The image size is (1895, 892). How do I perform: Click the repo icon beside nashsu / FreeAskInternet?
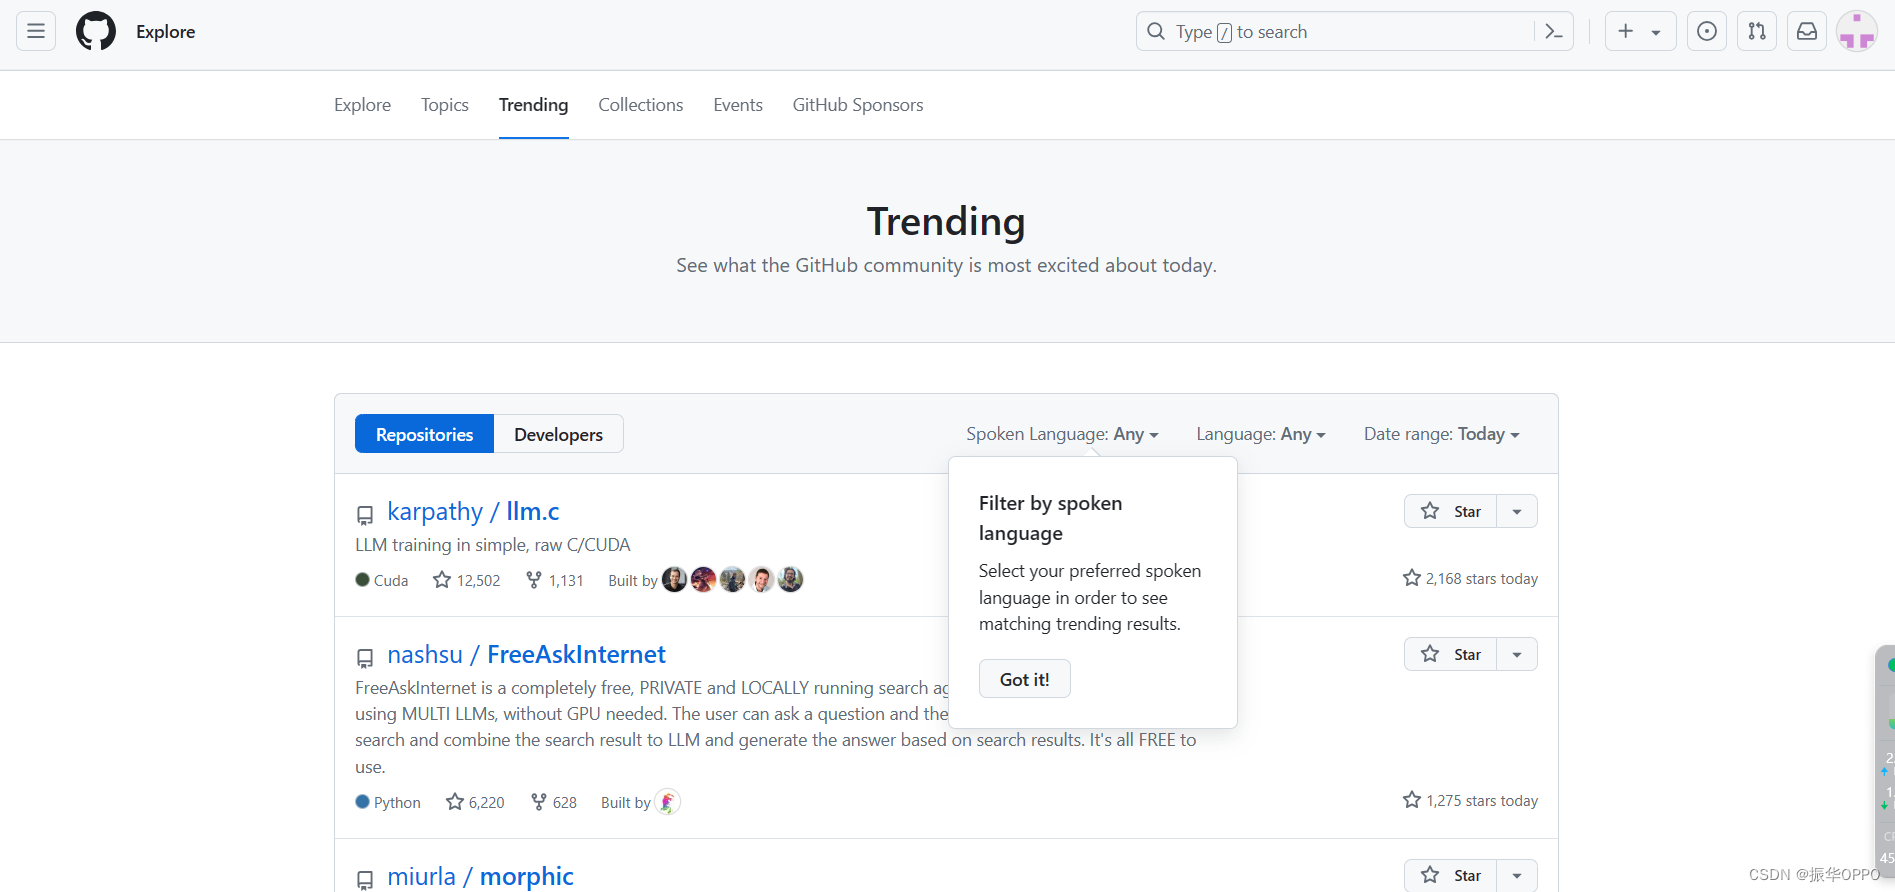pos(365,658)
